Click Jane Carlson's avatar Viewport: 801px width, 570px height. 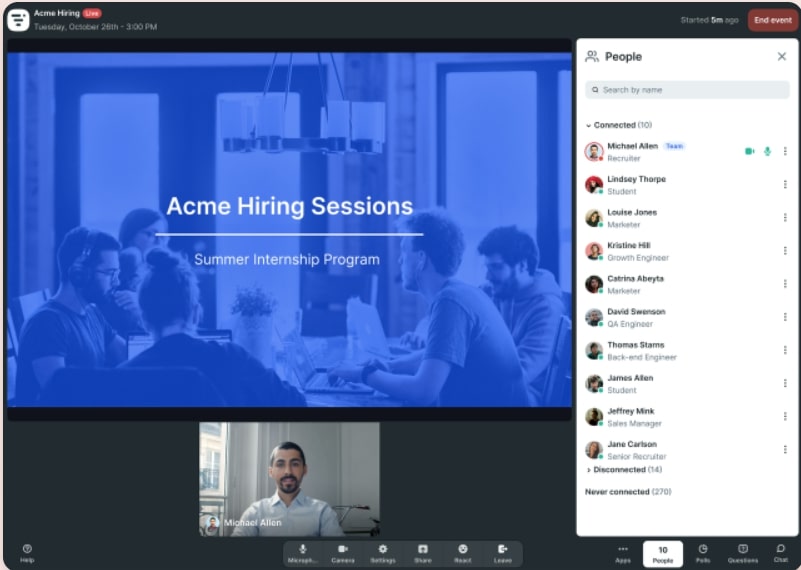(594, 450)
